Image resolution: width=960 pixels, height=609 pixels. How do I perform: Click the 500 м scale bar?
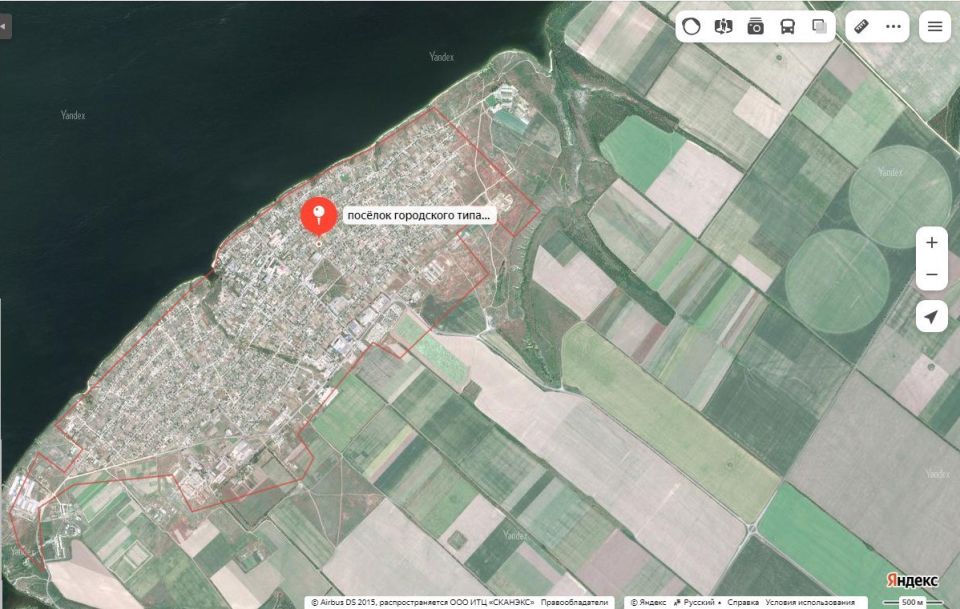pos(913,602)
